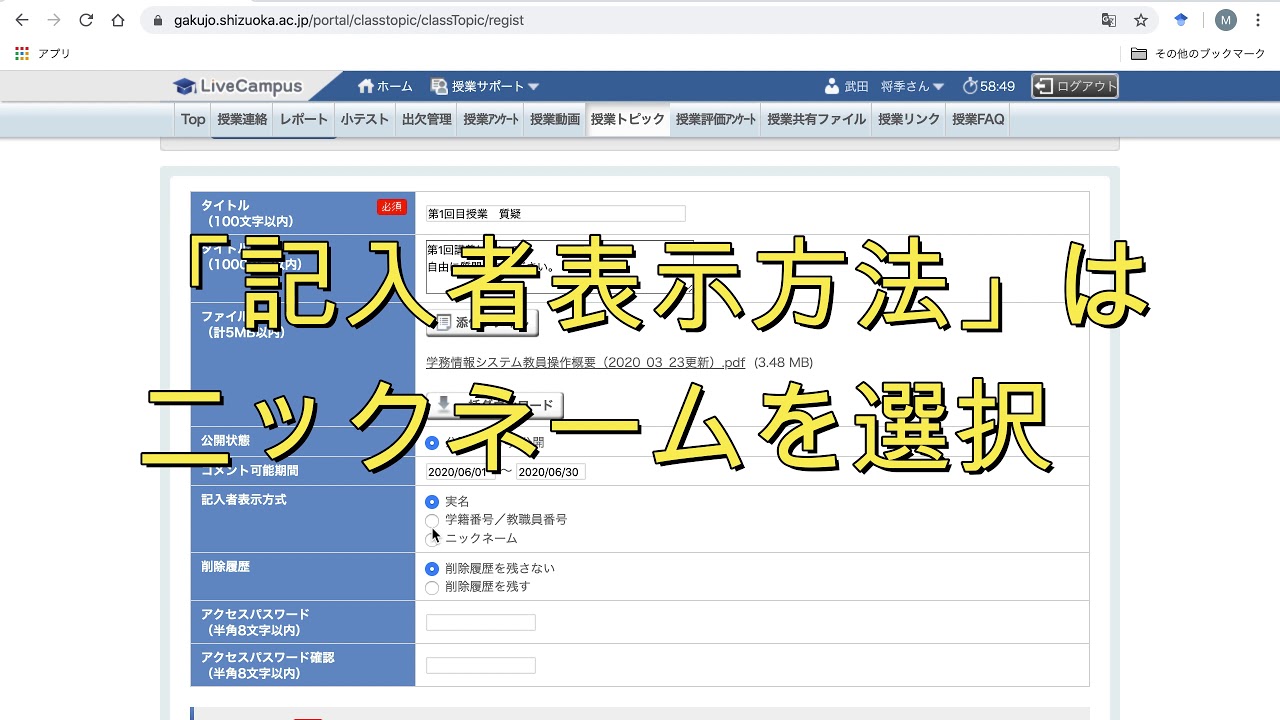Bookmark this page with star icon

pos(1140,20)
